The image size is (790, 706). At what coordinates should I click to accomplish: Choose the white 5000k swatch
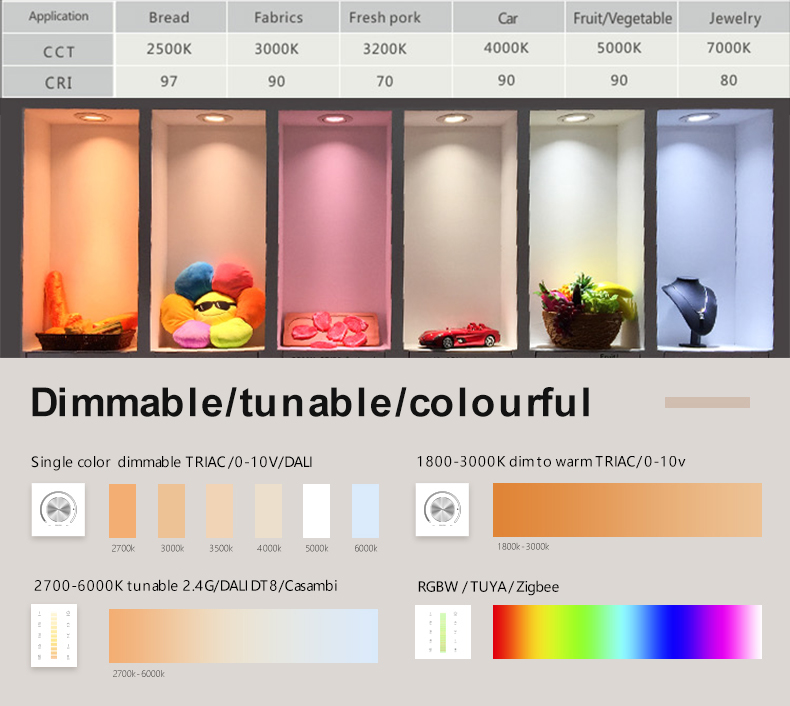(316, 511)
